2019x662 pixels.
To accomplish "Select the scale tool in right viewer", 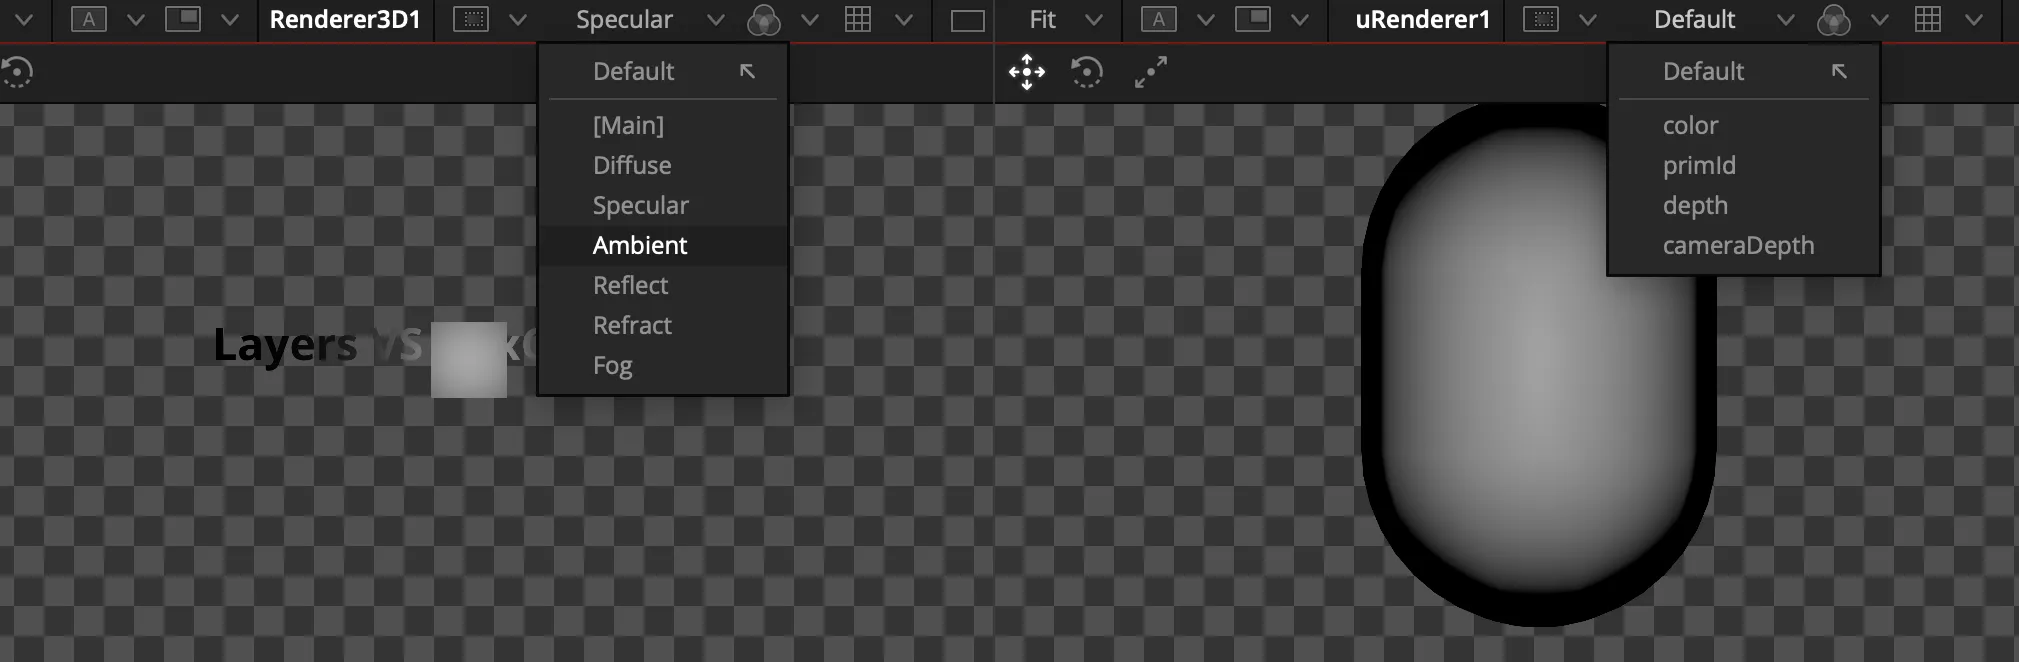I will pyautogui.click(x=1151, y=72).
